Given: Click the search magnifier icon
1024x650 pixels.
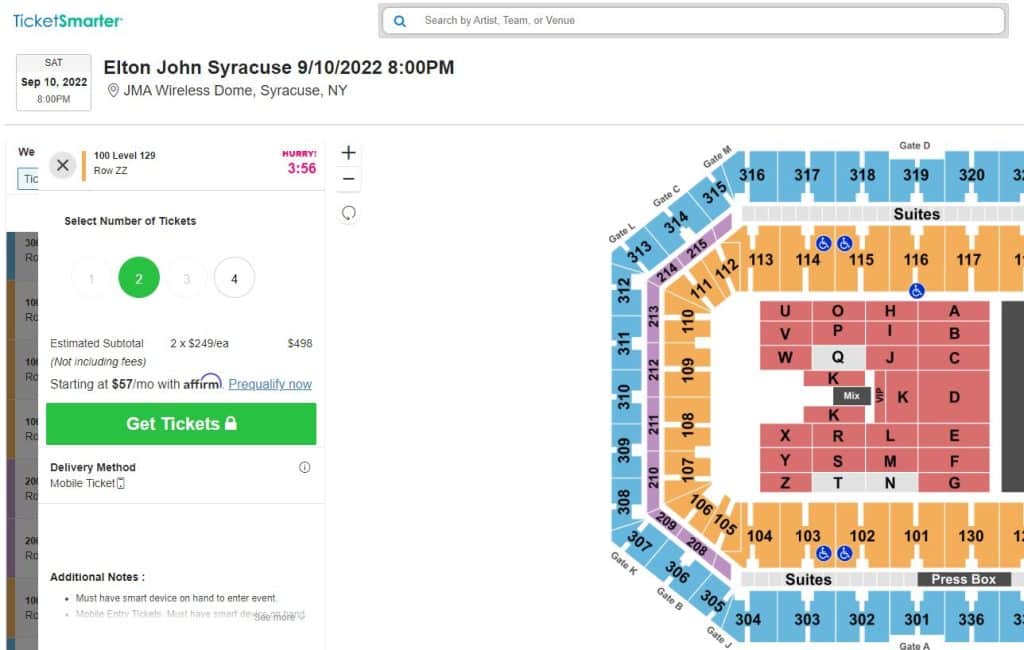Looking at the screenshot, I should [x=400, y=20].
